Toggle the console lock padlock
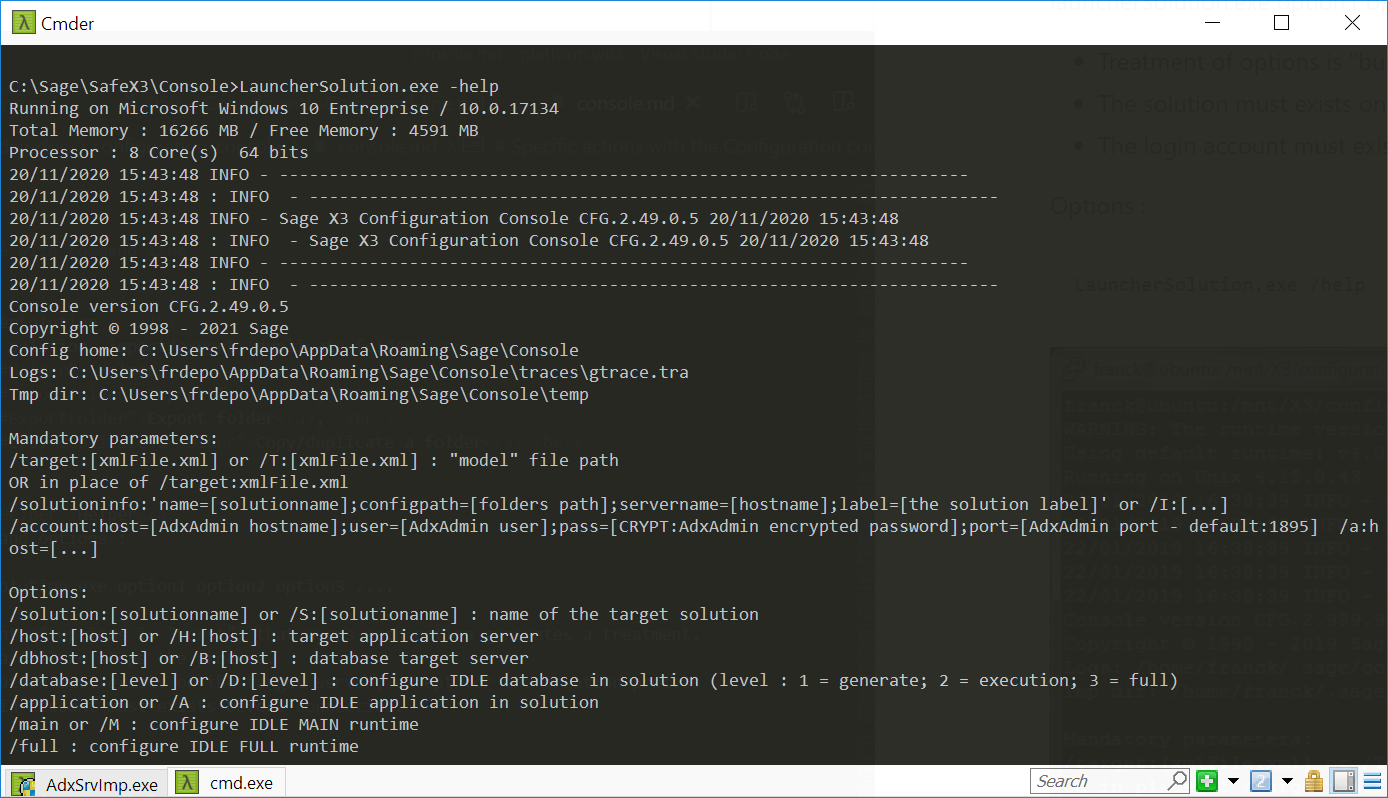 (x=1312, y=781)
